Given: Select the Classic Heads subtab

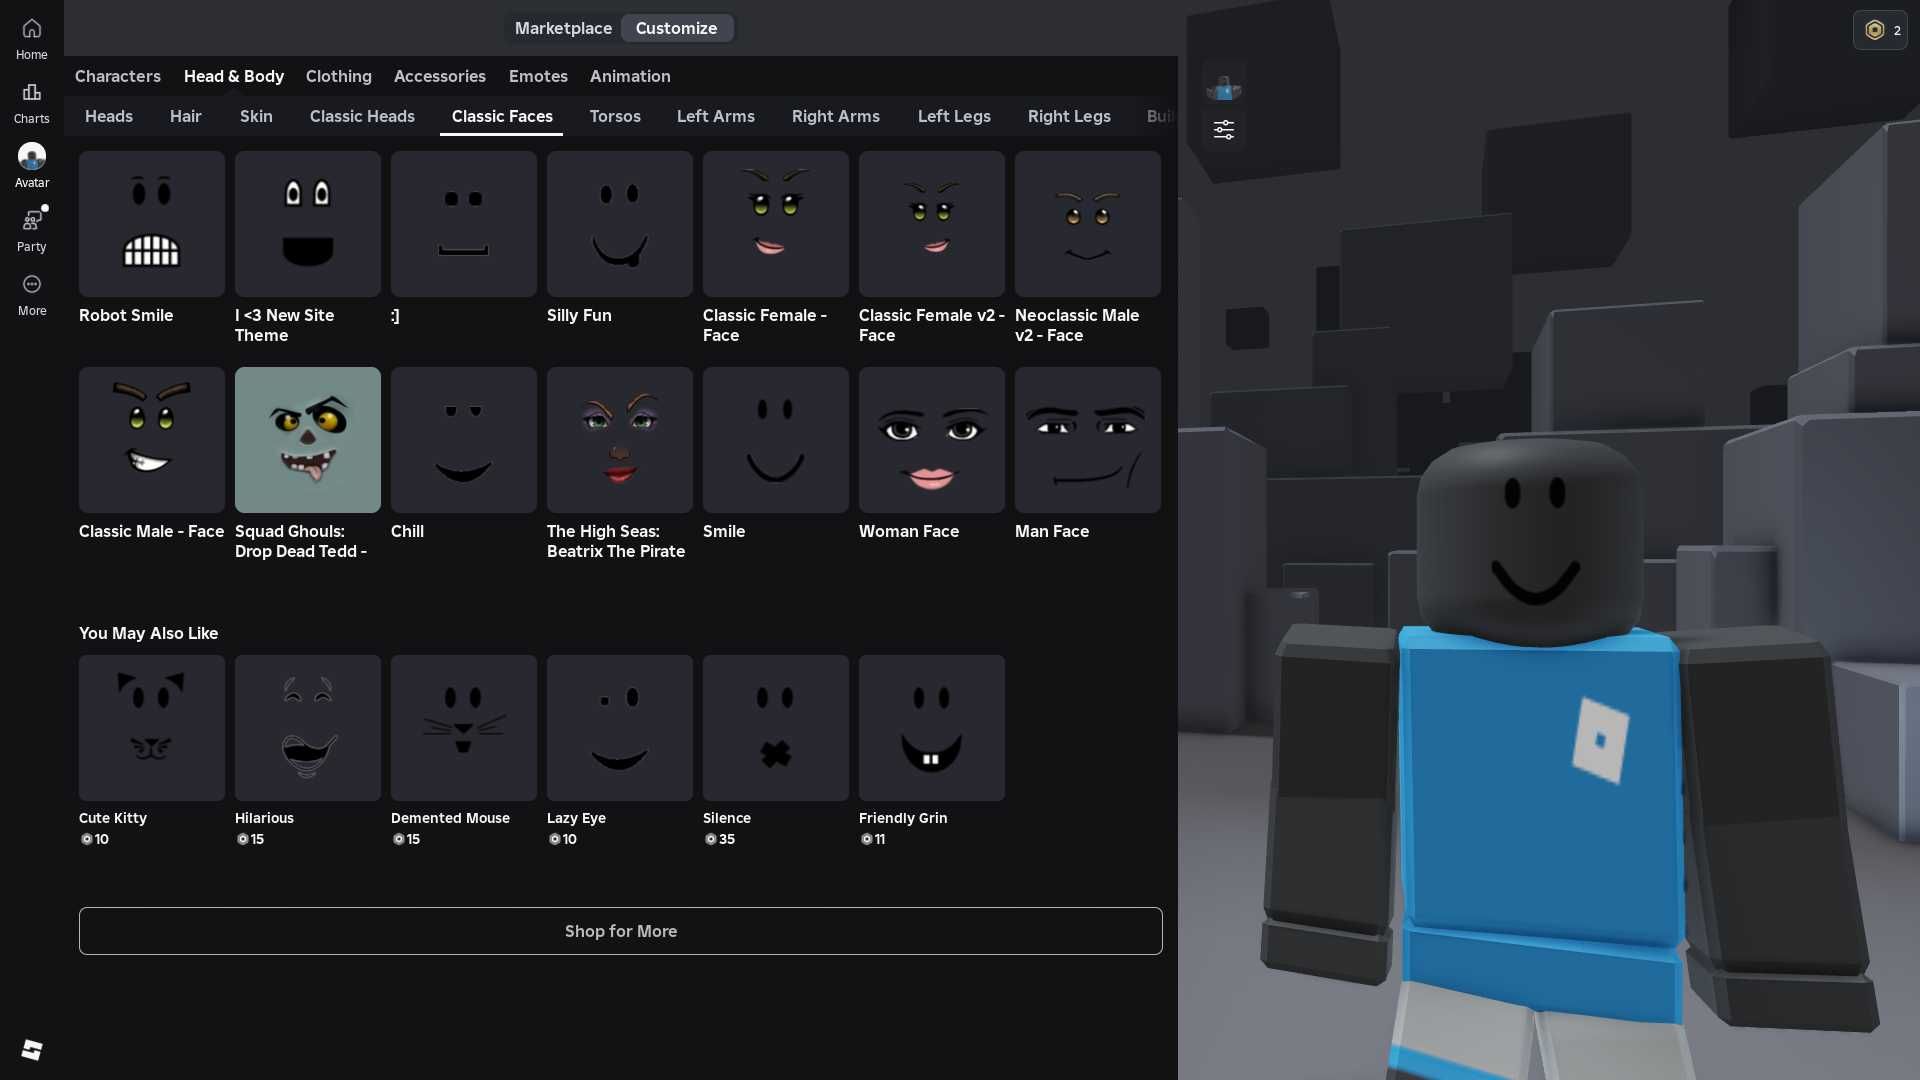Looking at the screenshot, I should pyautogui.click(x=362, y=116).
